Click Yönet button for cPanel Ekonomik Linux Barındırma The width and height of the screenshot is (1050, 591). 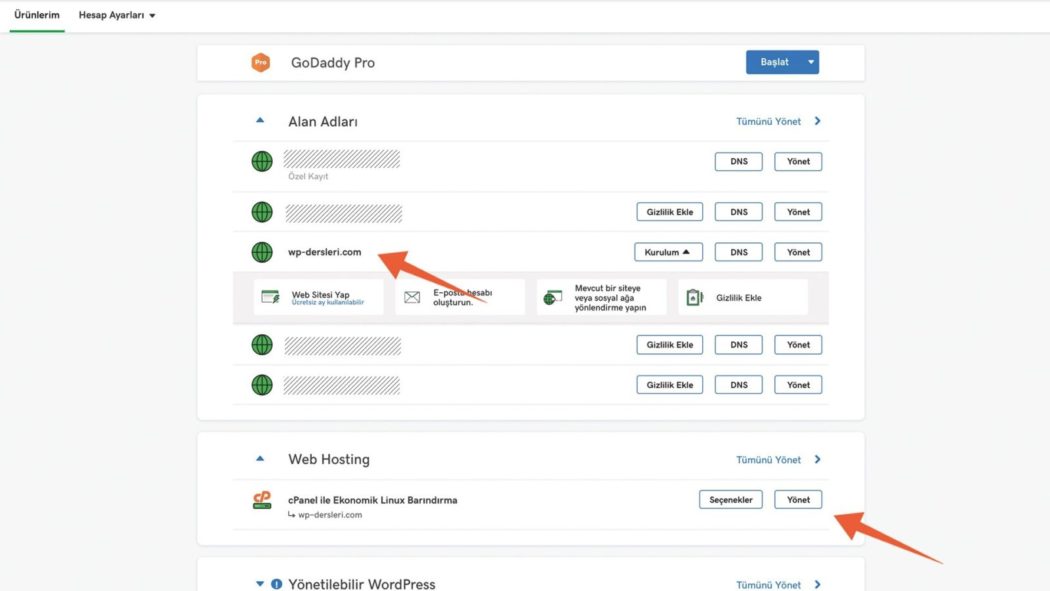pyautogui.click(x=798, y=500)
